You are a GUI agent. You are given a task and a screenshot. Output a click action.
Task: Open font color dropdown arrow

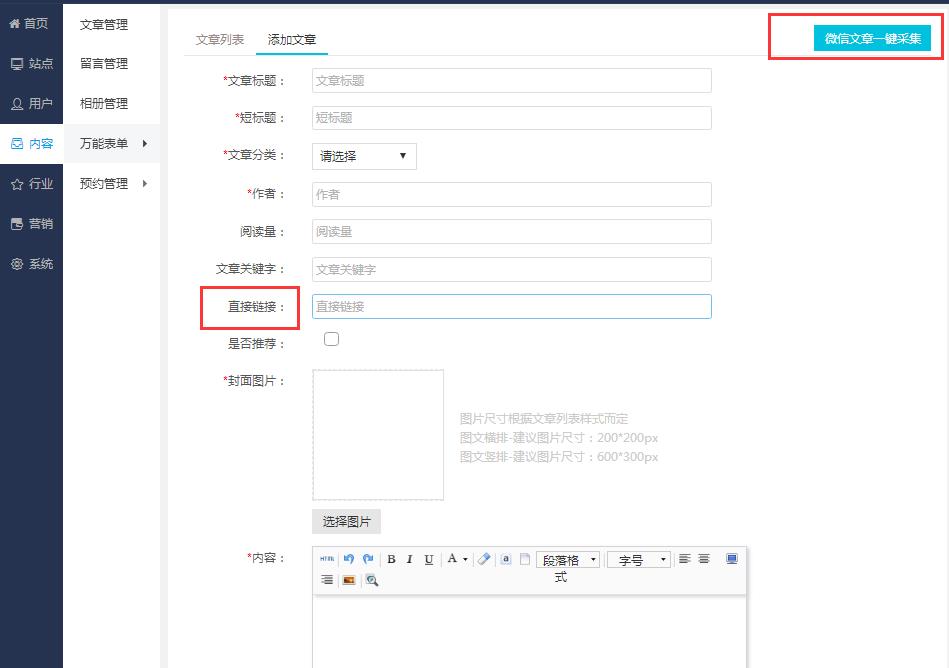click(x=465, y=560)
